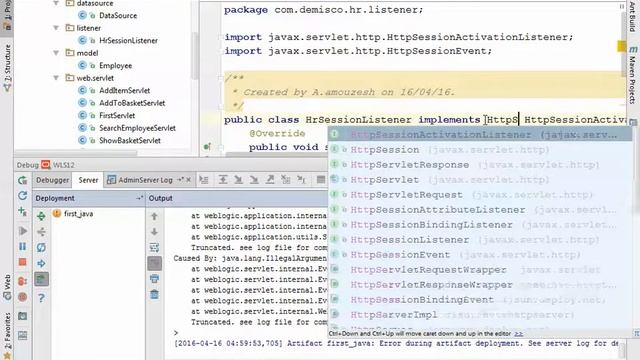
Task: Choose HttpSessionBindingListener completion suggestion
Action: click(480, 225)
